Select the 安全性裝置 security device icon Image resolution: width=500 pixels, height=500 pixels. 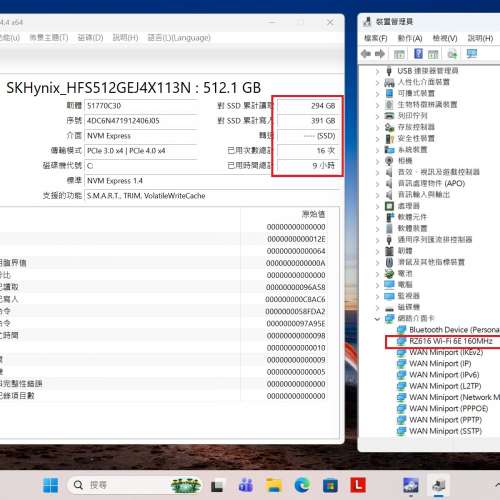coord(389,138)
